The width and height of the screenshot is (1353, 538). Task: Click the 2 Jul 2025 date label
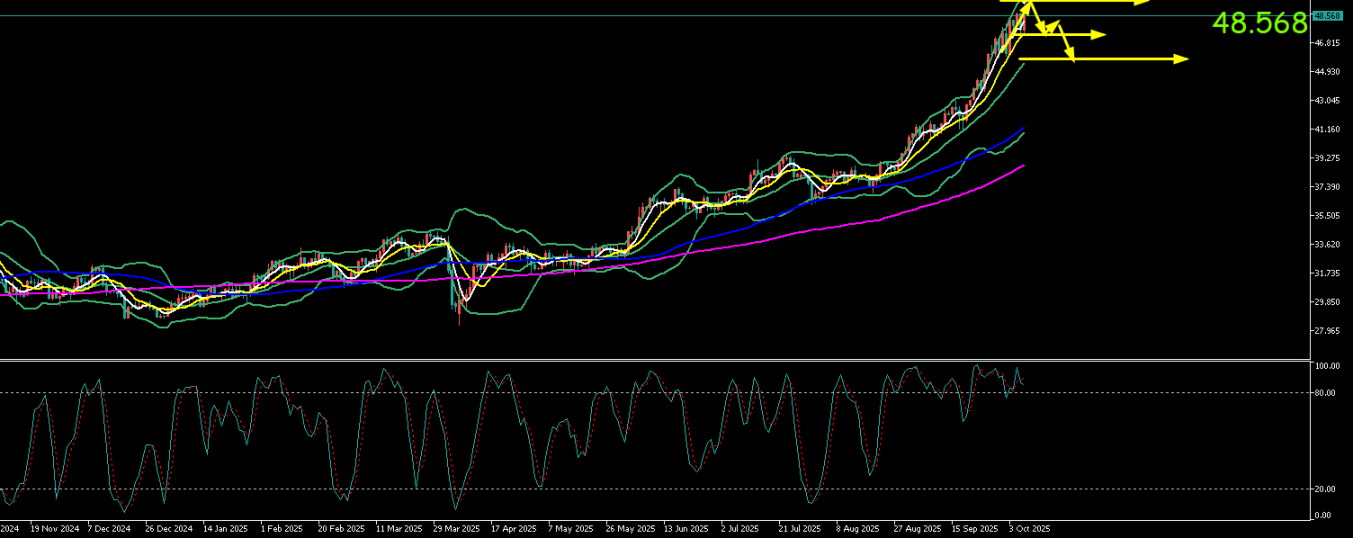[x=742, y=528]
